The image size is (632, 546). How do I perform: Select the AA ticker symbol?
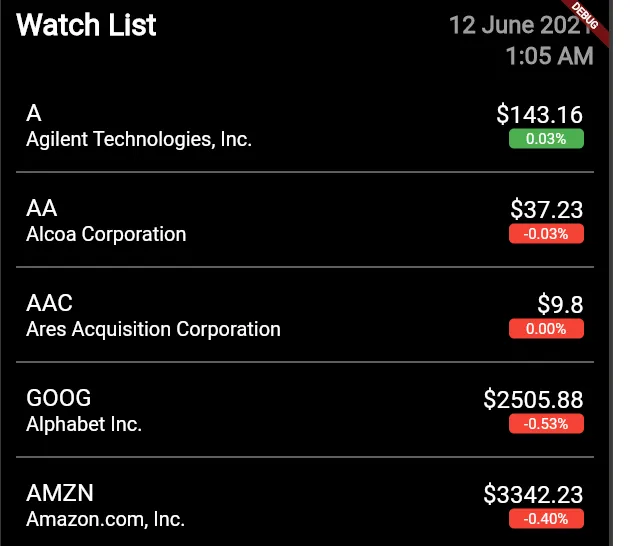click(42, 208)
